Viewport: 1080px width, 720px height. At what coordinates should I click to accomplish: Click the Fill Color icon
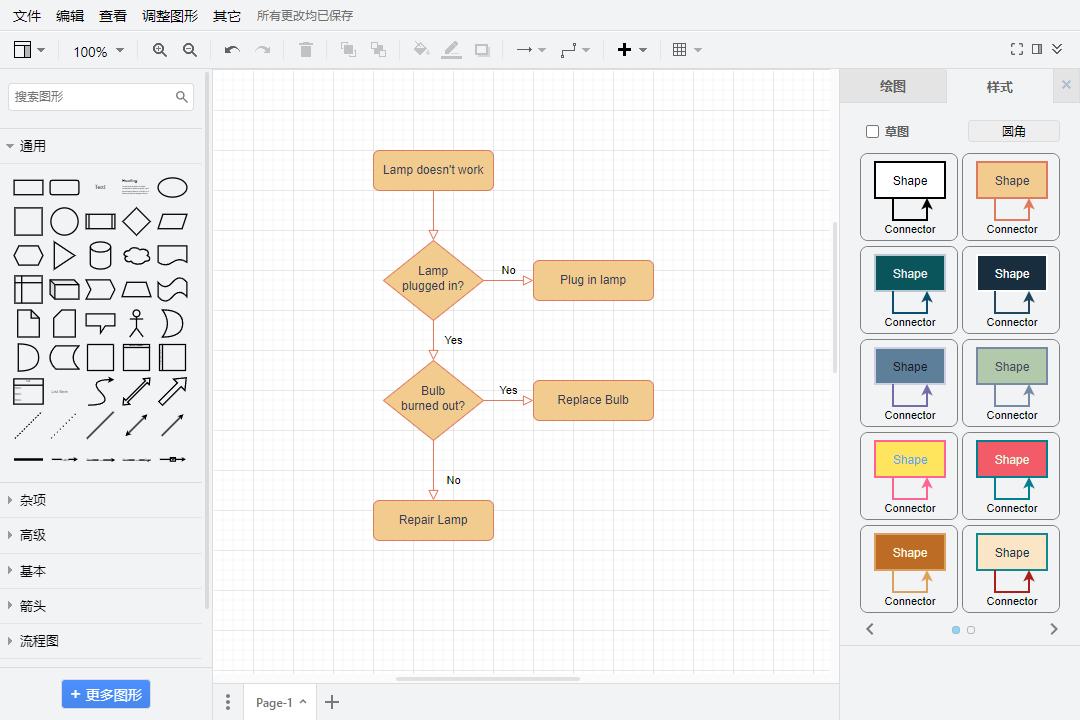click(x=420, y=49)
